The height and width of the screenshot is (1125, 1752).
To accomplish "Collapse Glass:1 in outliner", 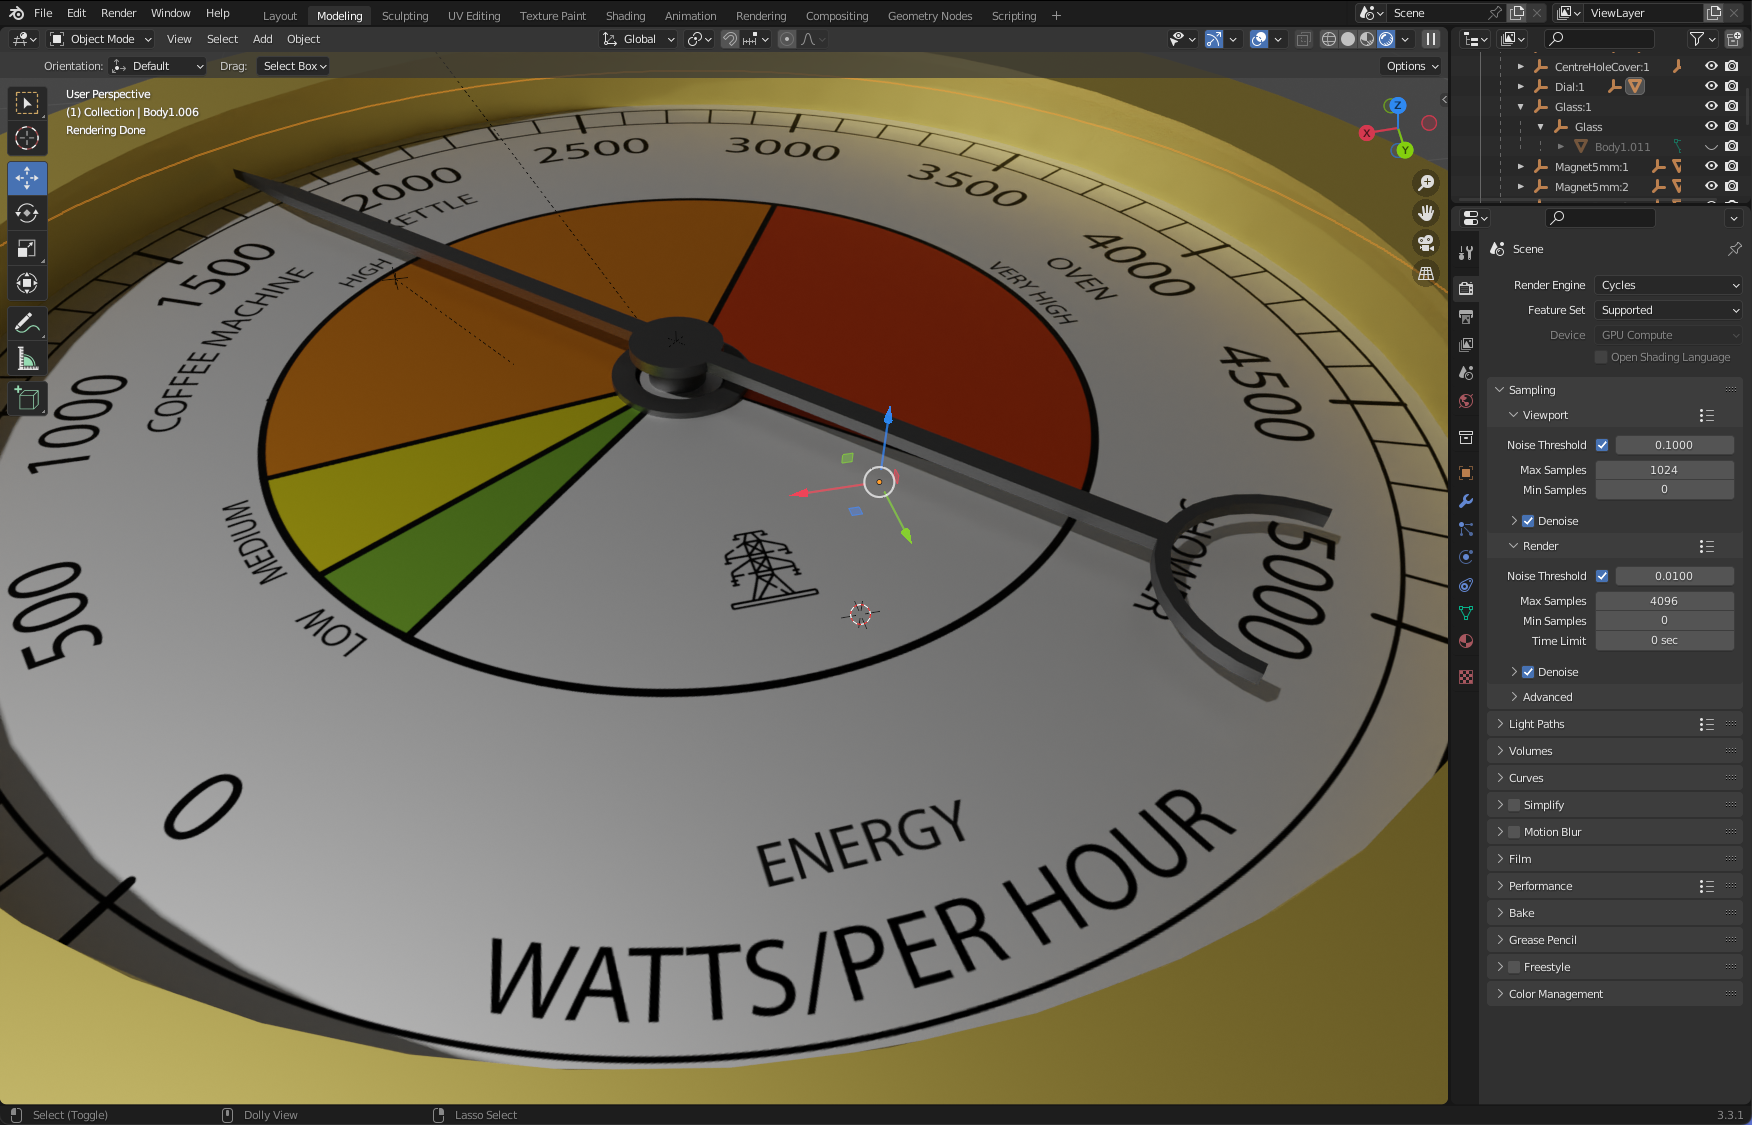I will point(1521,107).
